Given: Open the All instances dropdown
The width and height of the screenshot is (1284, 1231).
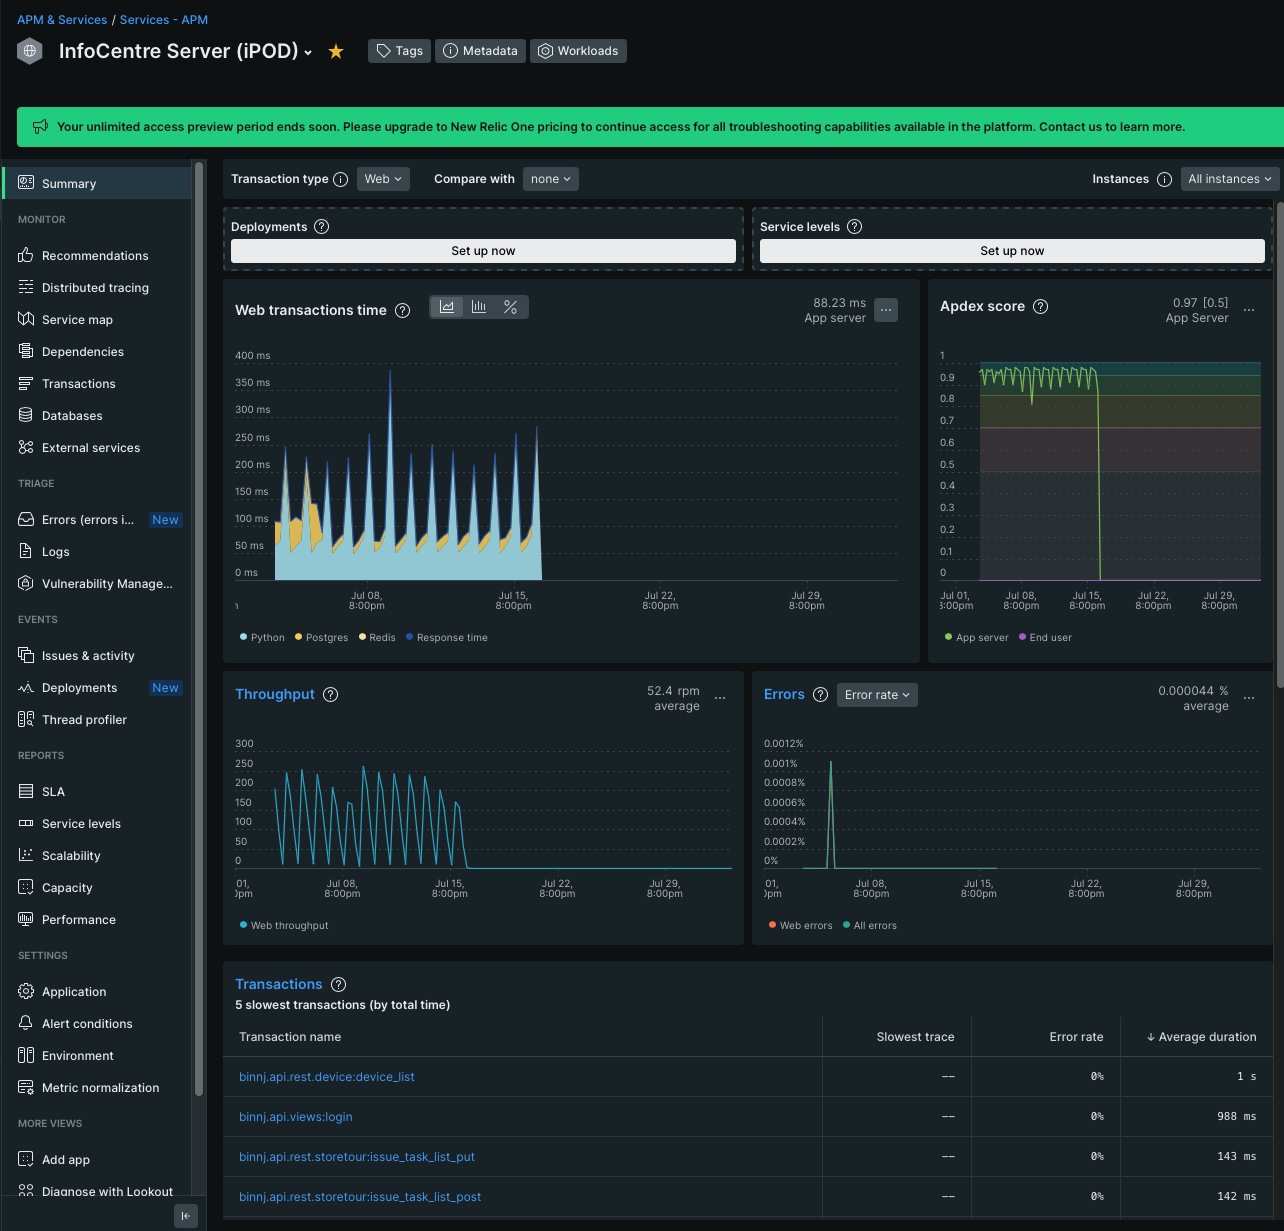Looking at the screenshot, I should pos(1230,179).
